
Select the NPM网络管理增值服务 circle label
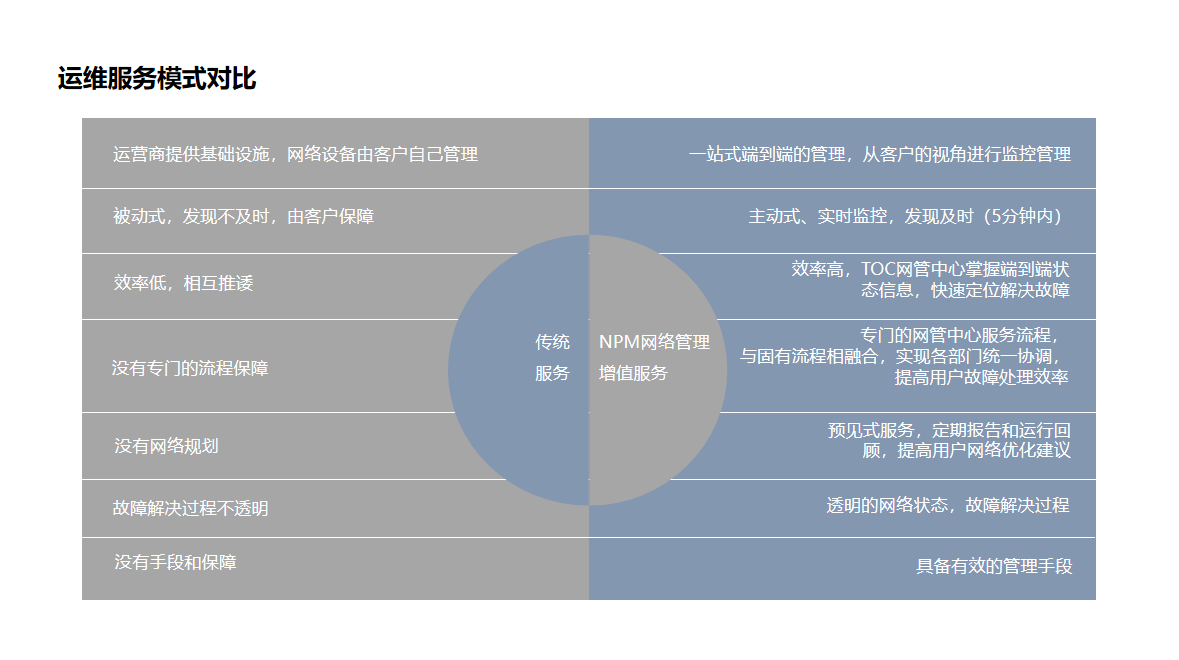pyautogui.click(x=653, y=357)
